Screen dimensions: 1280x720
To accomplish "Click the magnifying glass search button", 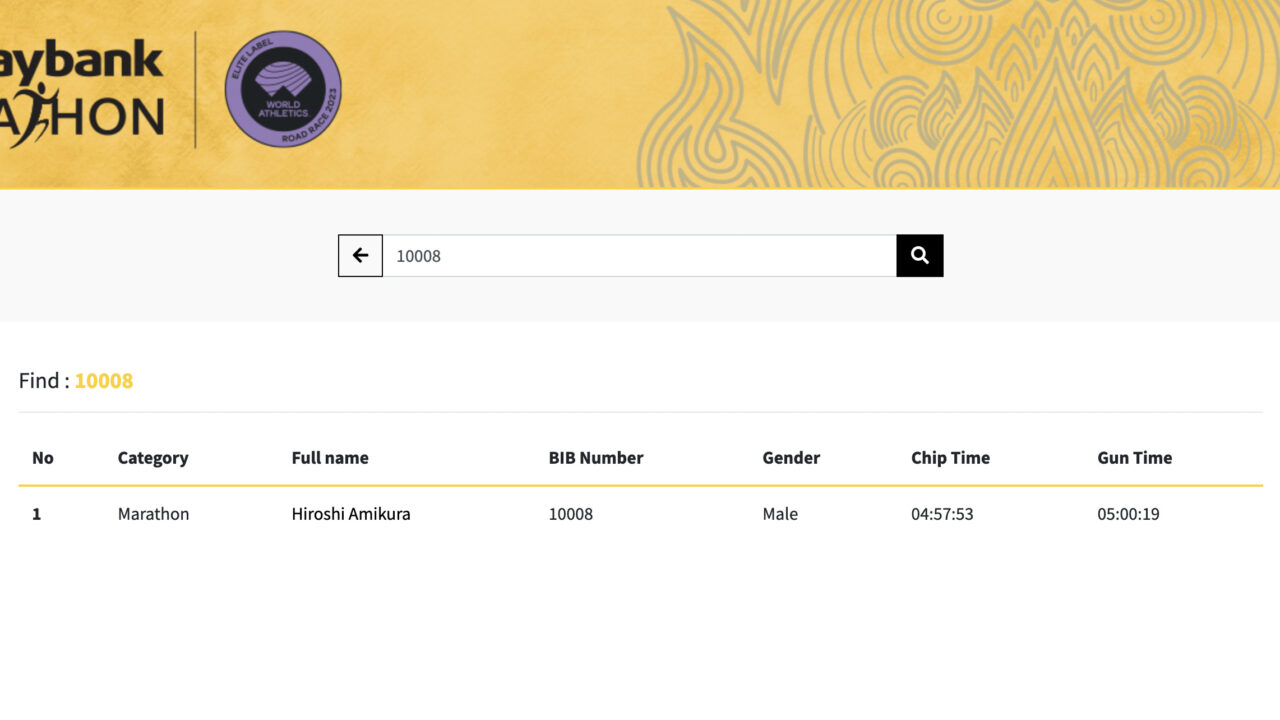I will click(x=920, y=256).
